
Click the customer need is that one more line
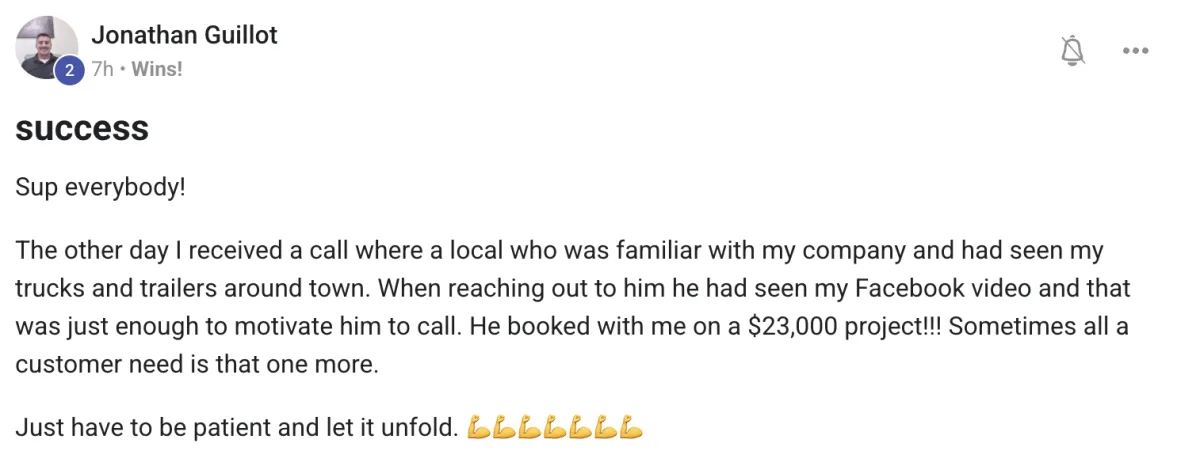click(197, 365)
